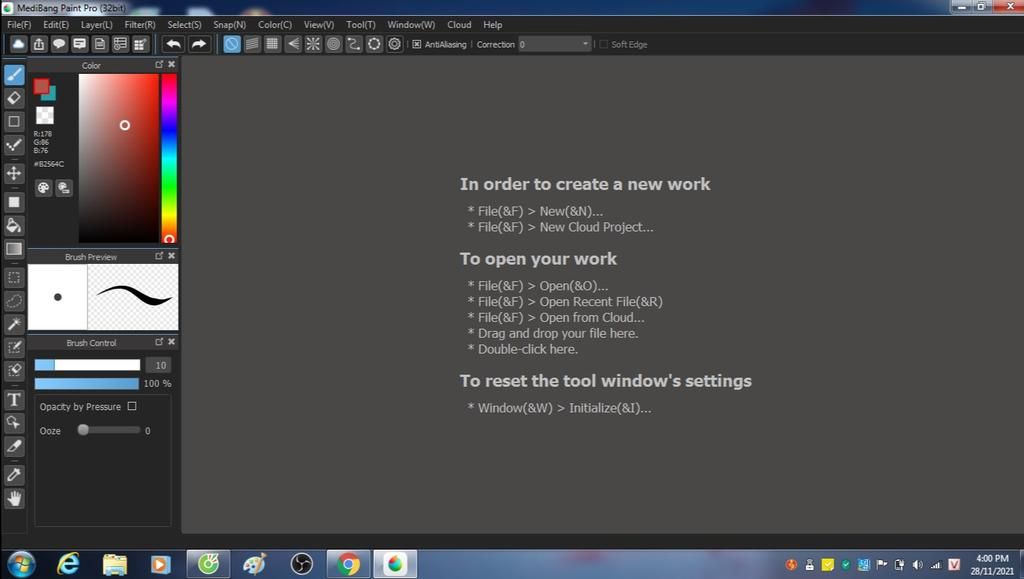Turn snap off with the blue icon
This screenshot has height=579, width=1024.
pos(231,44)
